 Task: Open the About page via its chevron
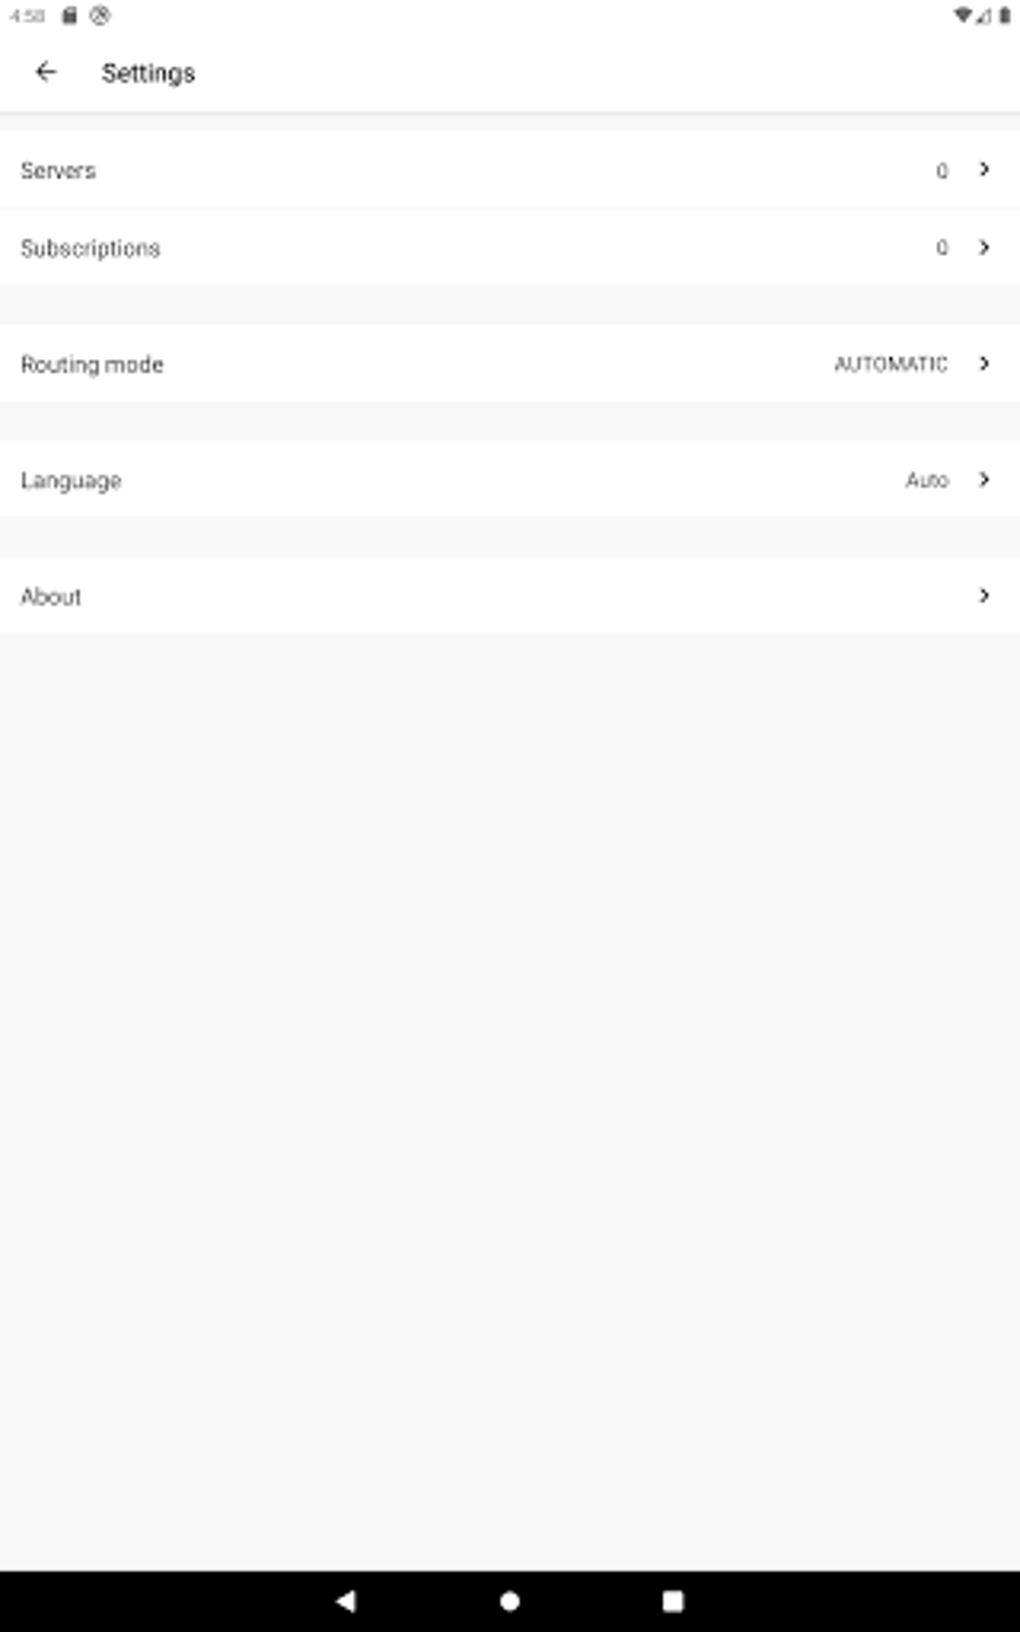[x=985, y=596]
